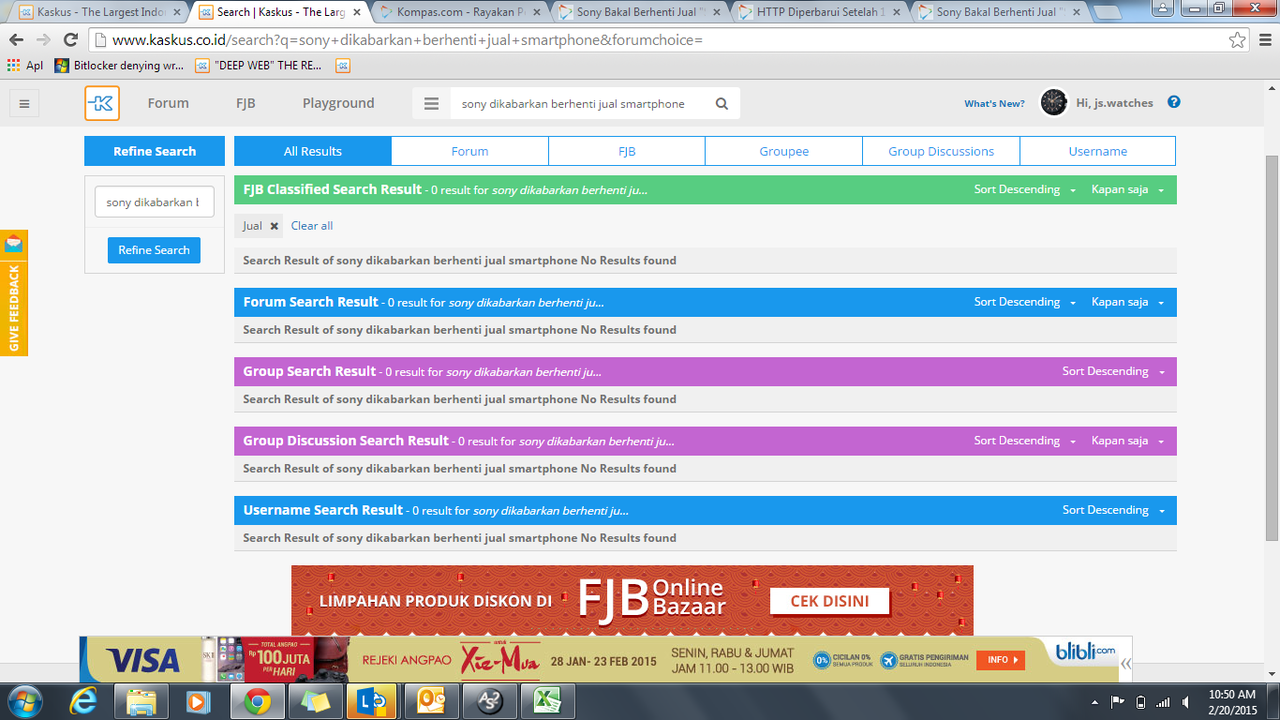Open Forum in top navigation
The width and height of the screenshot is (1280, 720).
[x=168, y=103]
